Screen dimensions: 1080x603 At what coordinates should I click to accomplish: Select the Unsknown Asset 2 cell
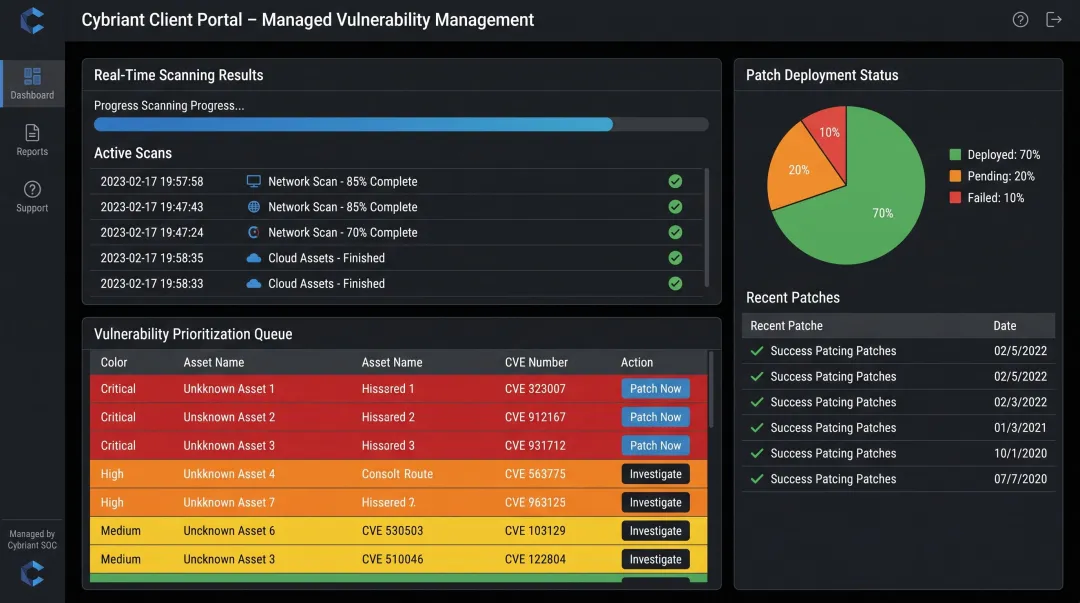(229, 417)
